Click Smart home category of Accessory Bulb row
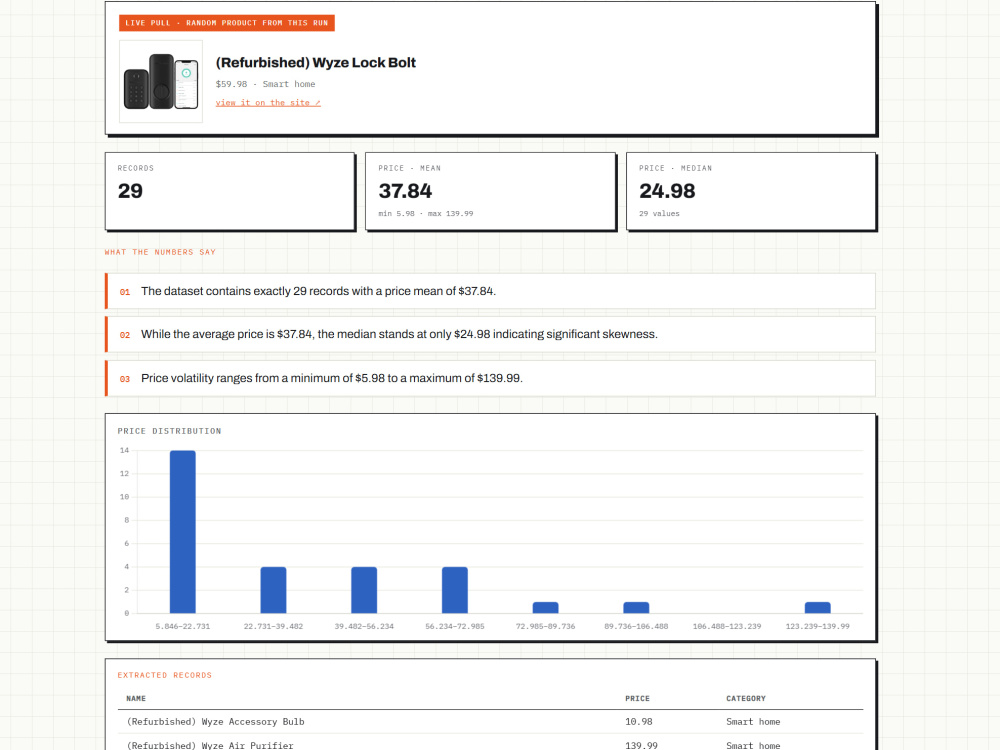This screenshot has height=750, width=1000. point(753,722)
